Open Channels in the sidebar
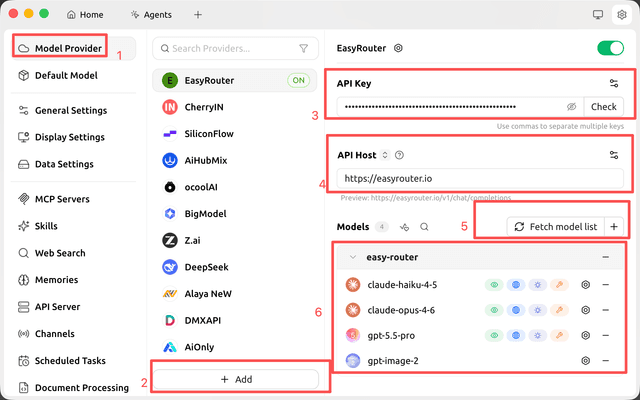Viewport: 640px width, 400px height. coord(73,334)
